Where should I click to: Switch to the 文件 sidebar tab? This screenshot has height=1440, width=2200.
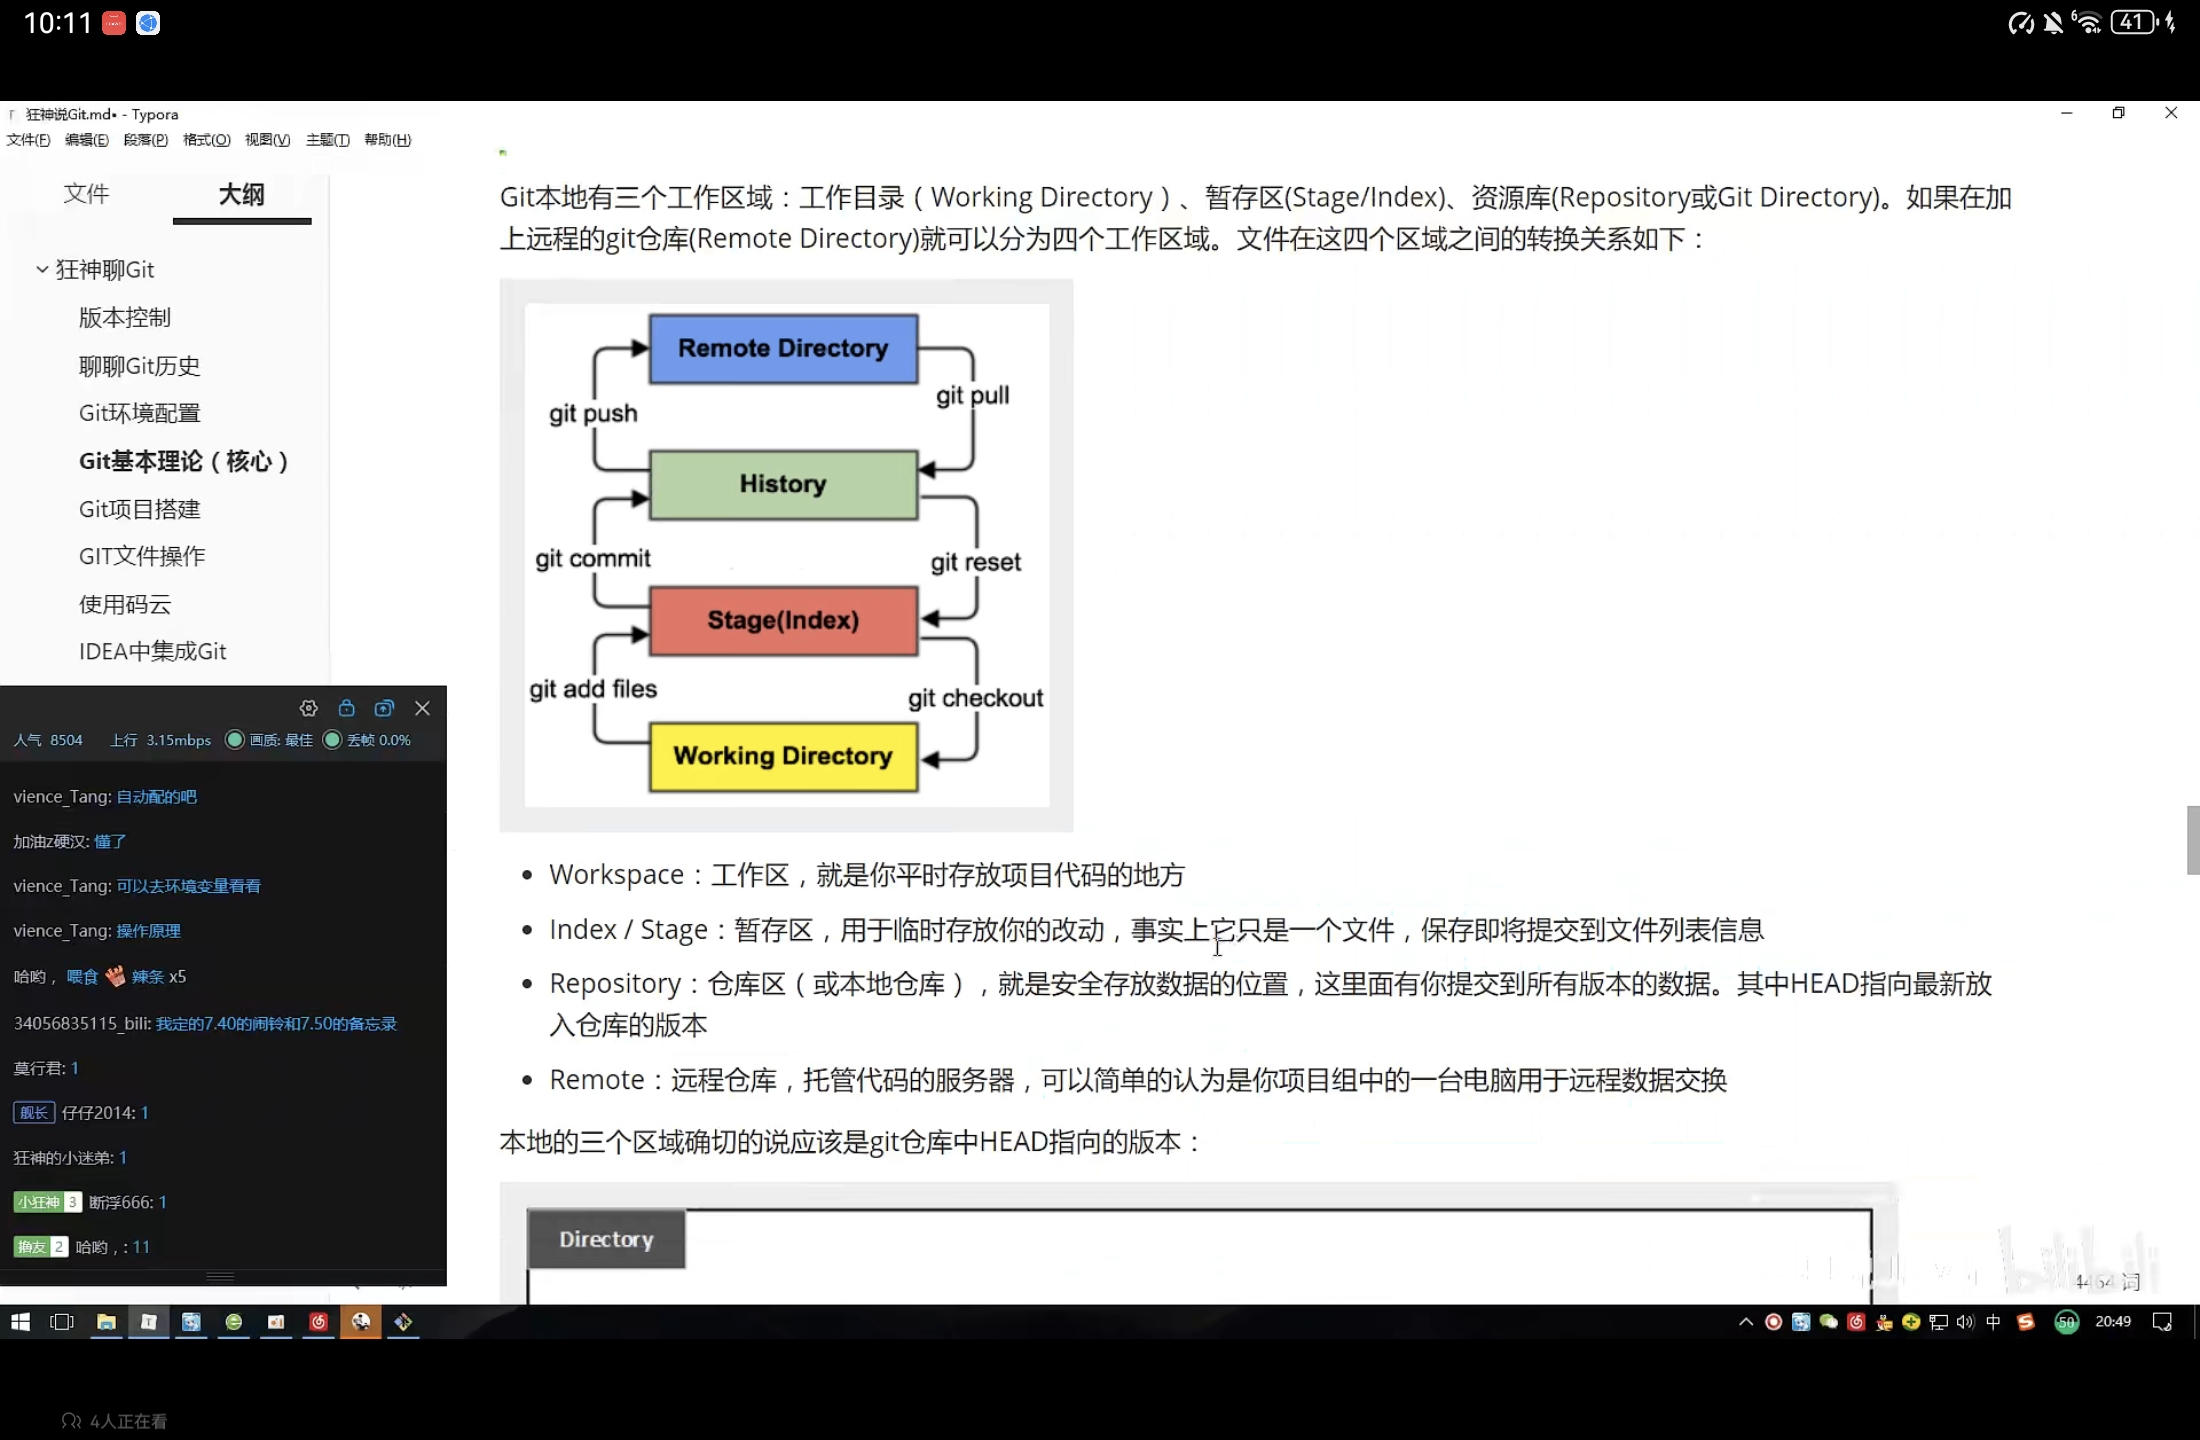point(86,194)
